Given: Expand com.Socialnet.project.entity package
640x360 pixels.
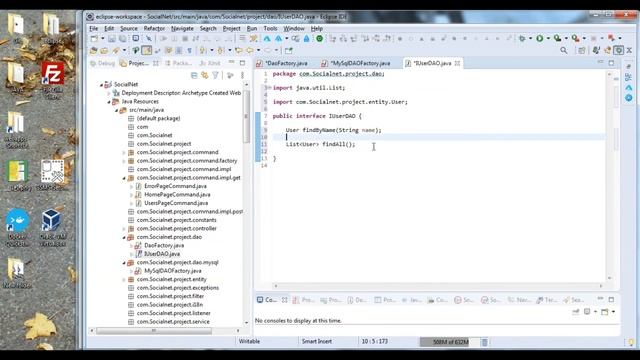Looking at the screenshot, I should 124,280.
